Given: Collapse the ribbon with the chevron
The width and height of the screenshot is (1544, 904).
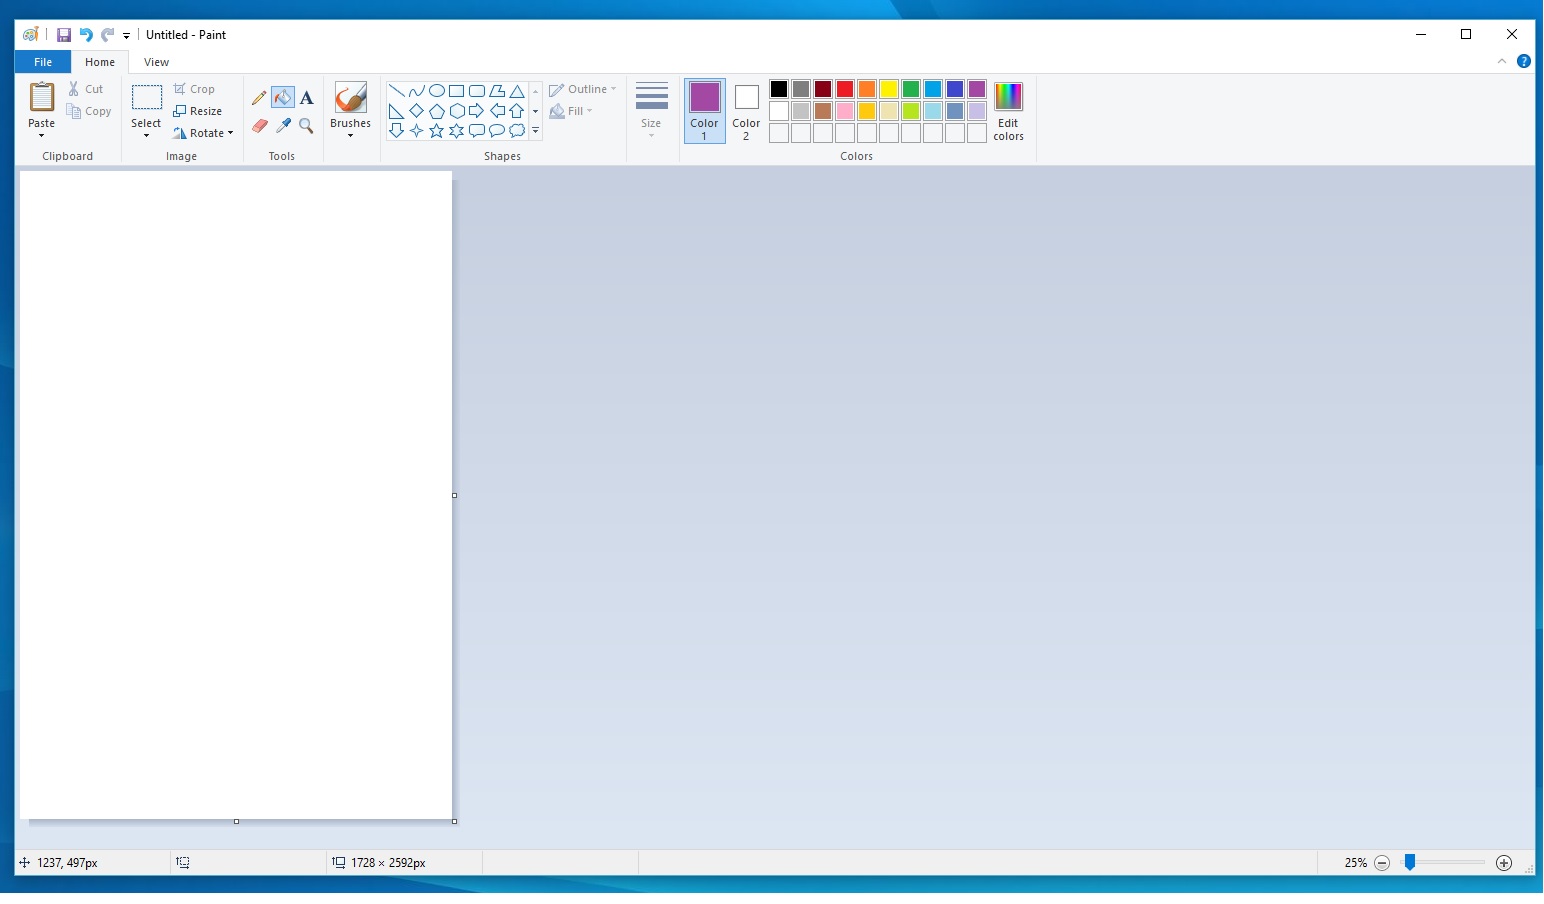Looking at the screenshot, I should click(1502, 61).
